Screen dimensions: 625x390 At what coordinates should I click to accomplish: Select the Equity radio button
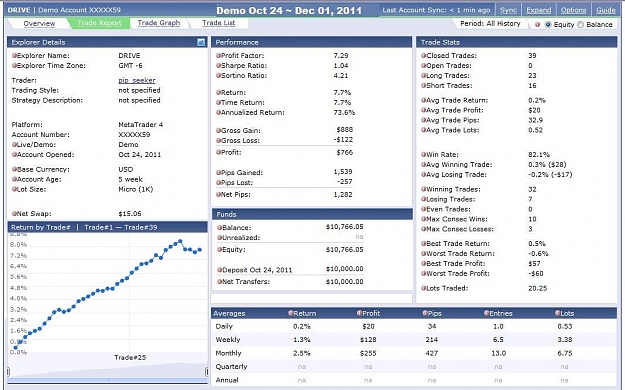548,25
